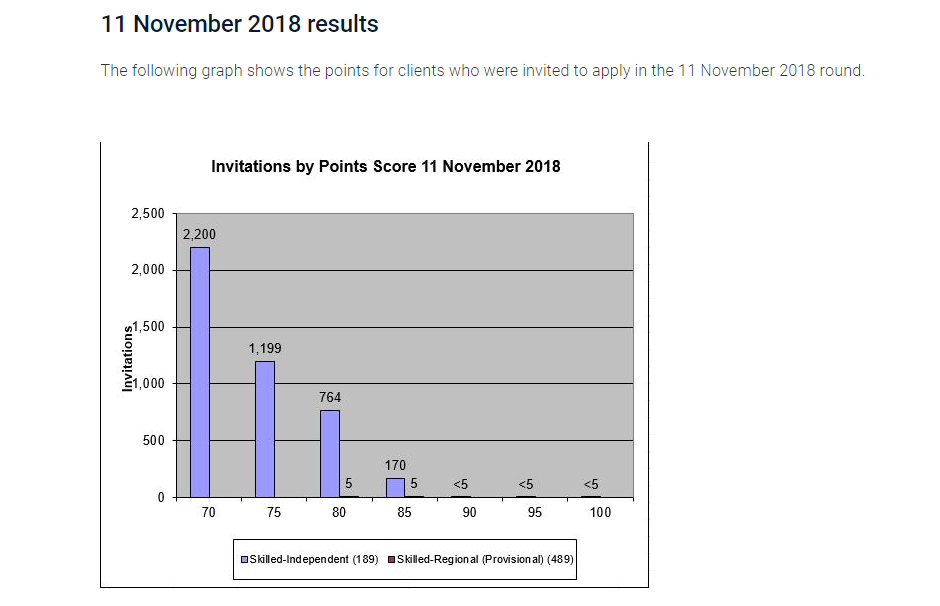Viewport: 940px width, 606px height.
Task: Click the 500 value on the y-axis
Action: 153,441
